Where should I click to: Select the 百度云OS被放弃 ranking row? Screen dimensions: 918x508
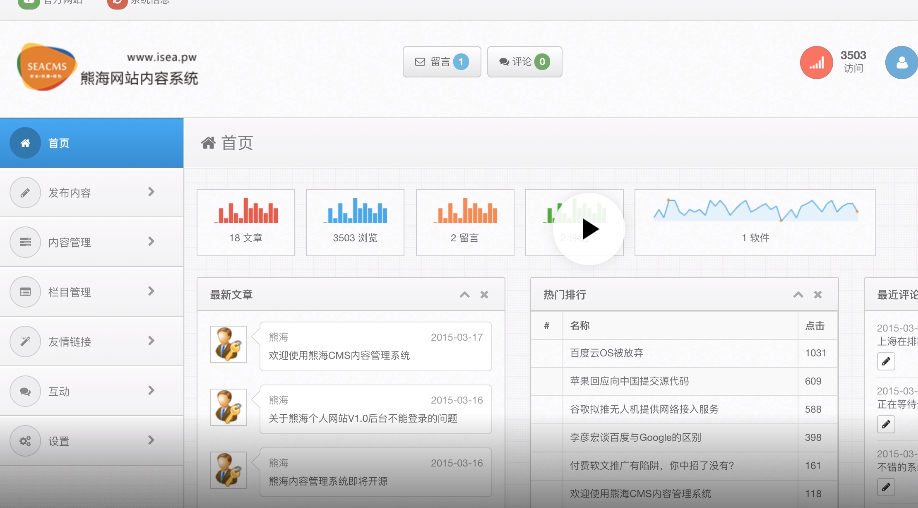tap(684, 353)
